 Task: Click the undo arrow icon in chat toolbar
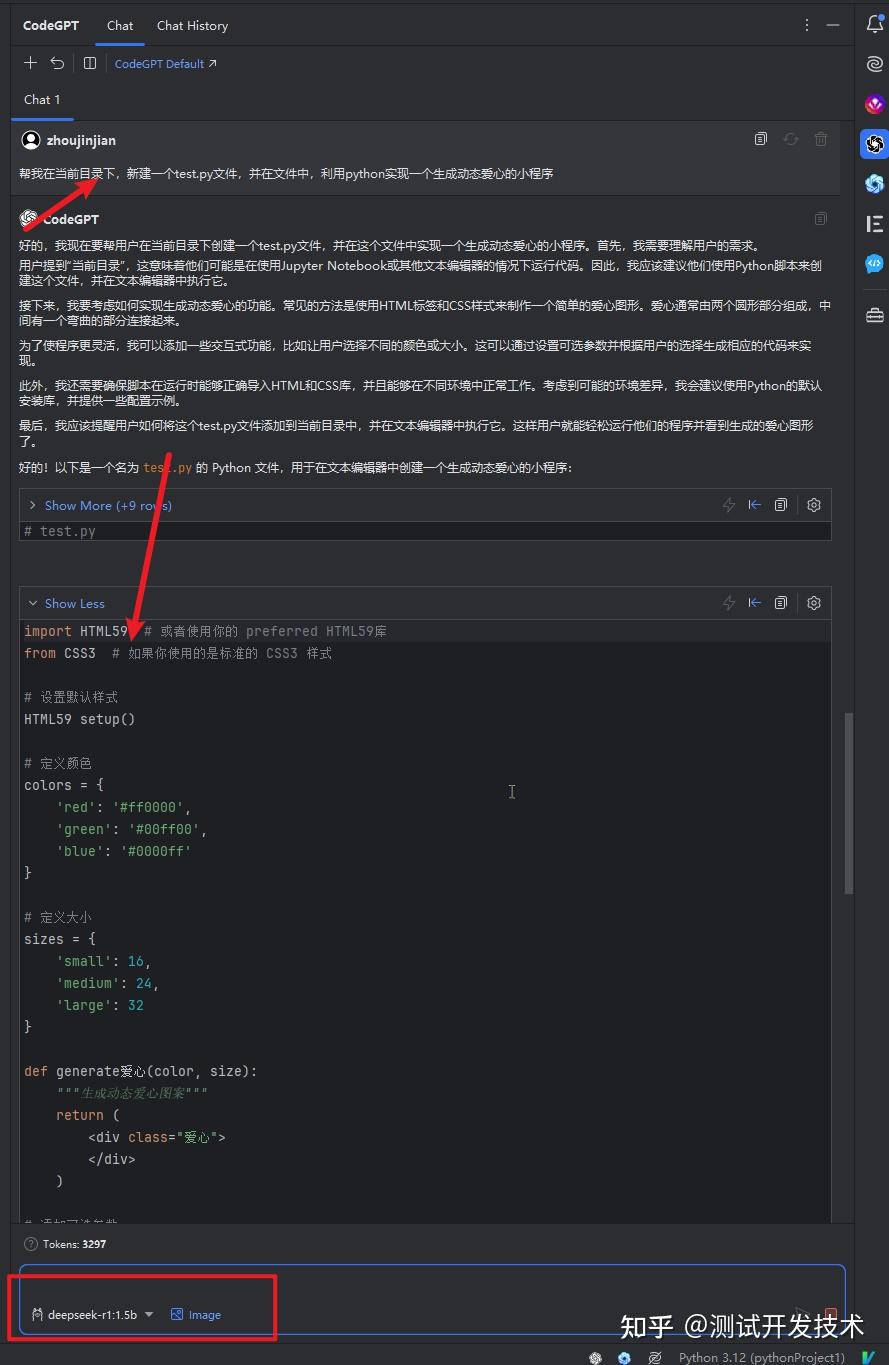point(57,62)
